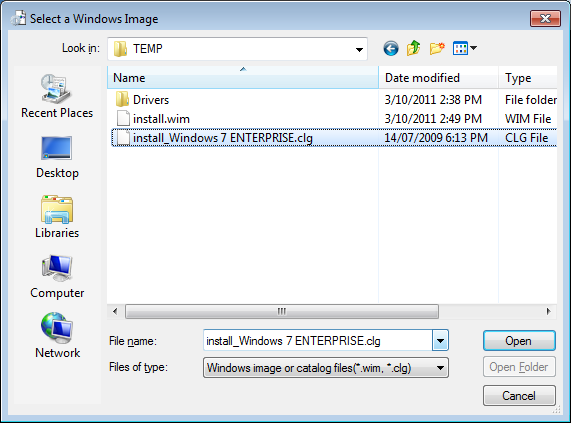The height and width of the screenshot is (423, 571).
Task: Select the Drivers folder name
Action: pyautogui.click(x=151, y=99)
